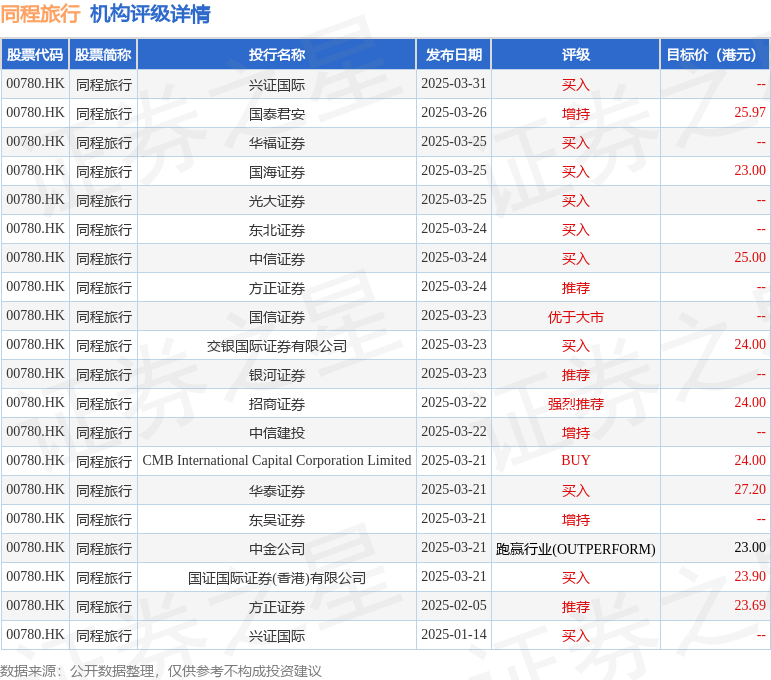
Task: Click the 交银国际证券有限公司 cell
Action: (x=277, y=346)
